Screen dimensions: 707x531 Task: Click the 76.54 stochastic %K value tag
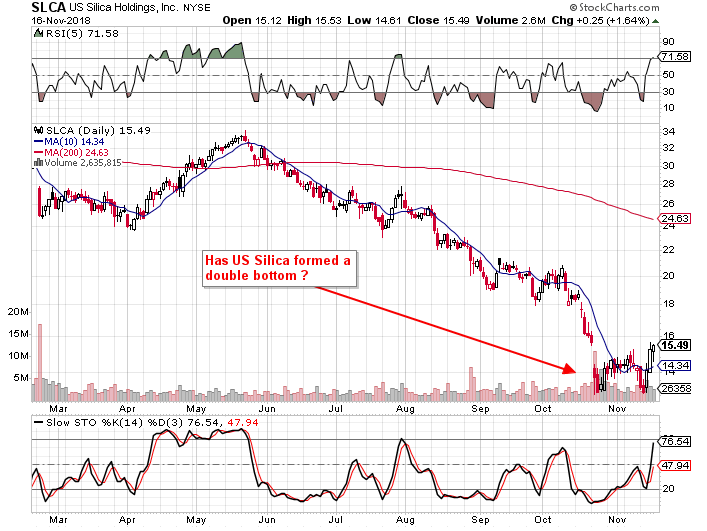coord(675,441)
